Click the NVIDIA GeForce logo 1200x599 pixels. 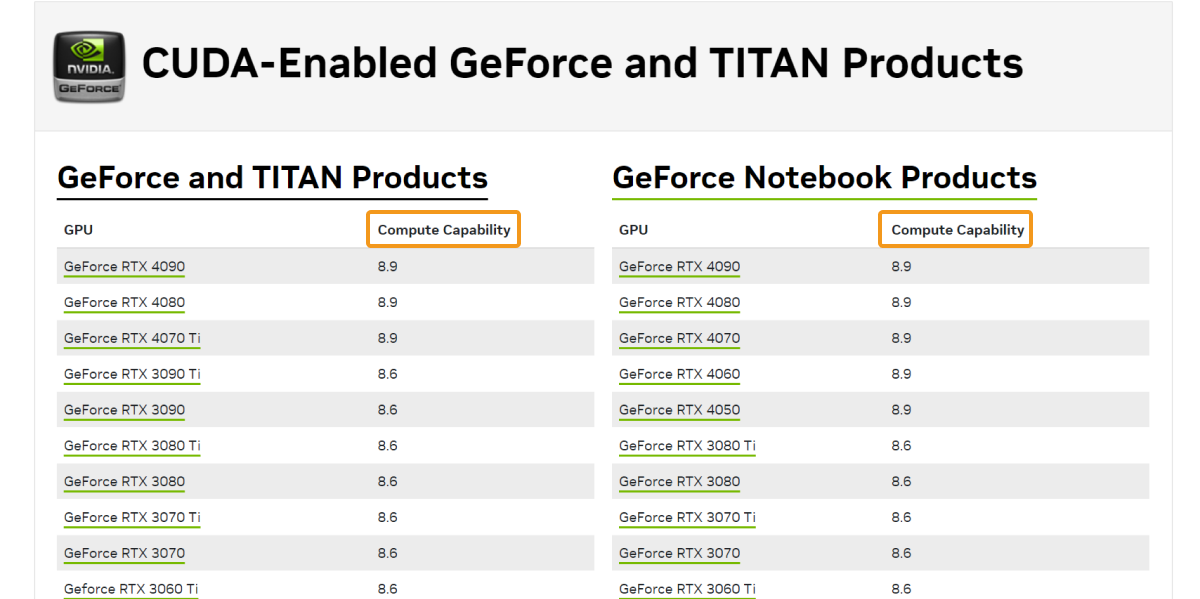tap(89, 66)
